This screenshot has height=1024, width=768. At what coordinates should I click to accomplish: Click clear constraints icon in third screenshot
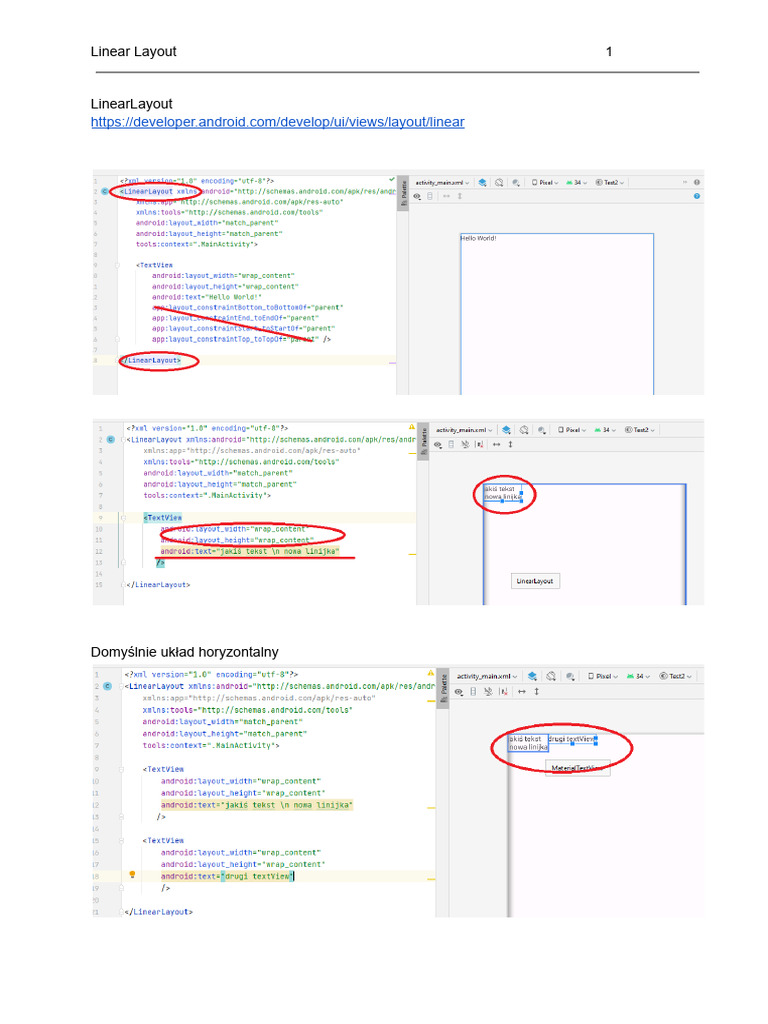tap(488, 692)
